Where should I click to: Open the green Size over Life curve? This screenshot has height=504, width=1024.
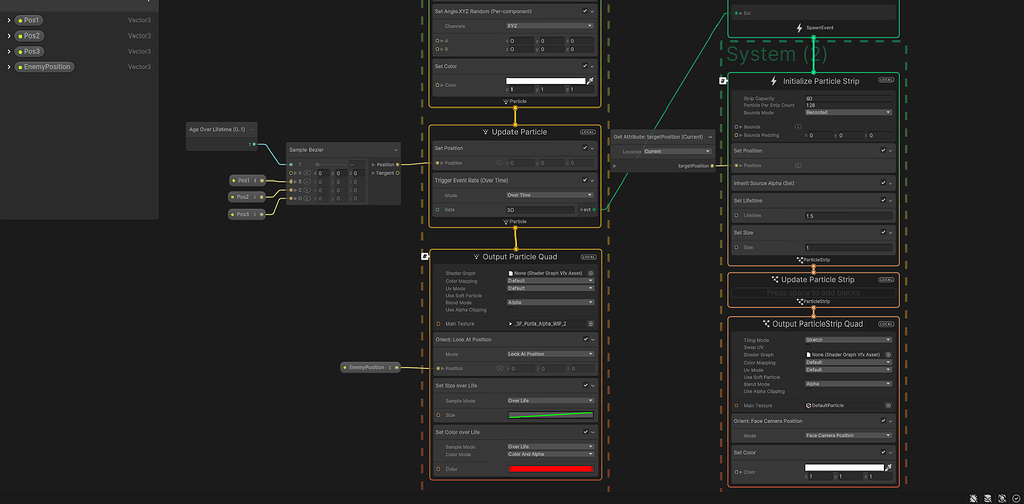point(551,415)
